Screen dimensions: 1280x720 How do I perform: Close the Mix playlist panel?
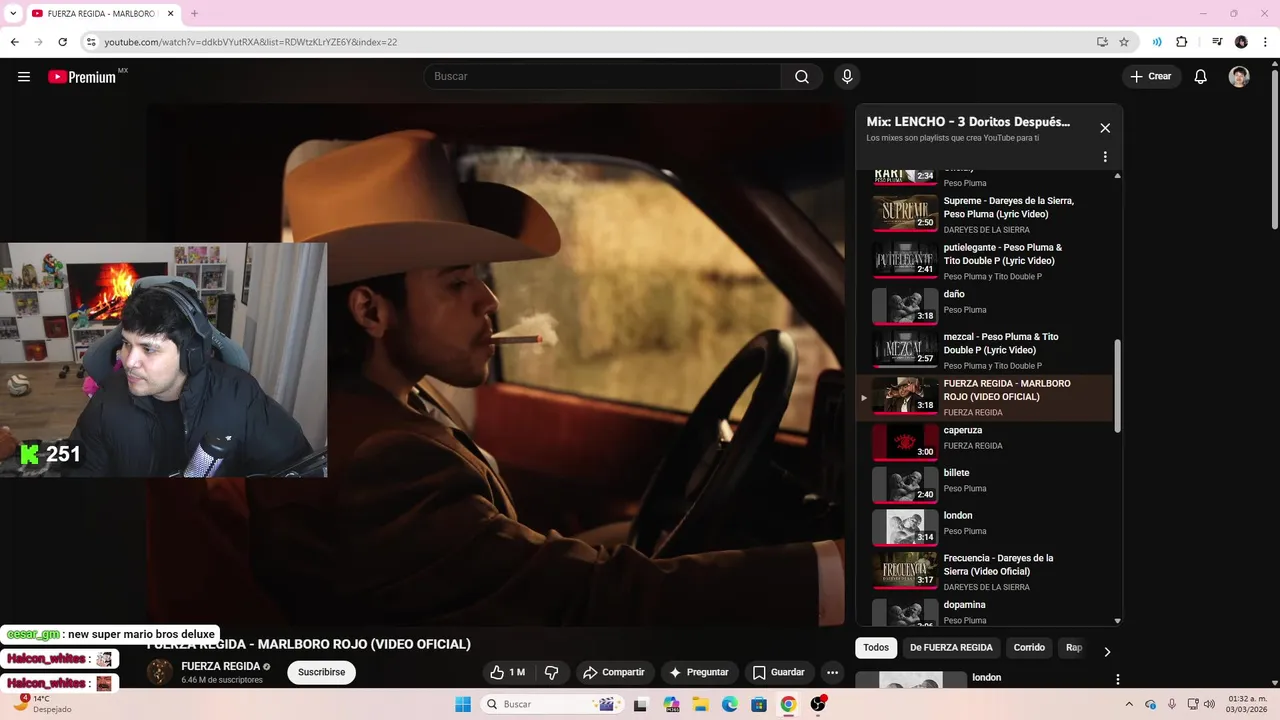pyautogui.click(x=1105, y=128)
